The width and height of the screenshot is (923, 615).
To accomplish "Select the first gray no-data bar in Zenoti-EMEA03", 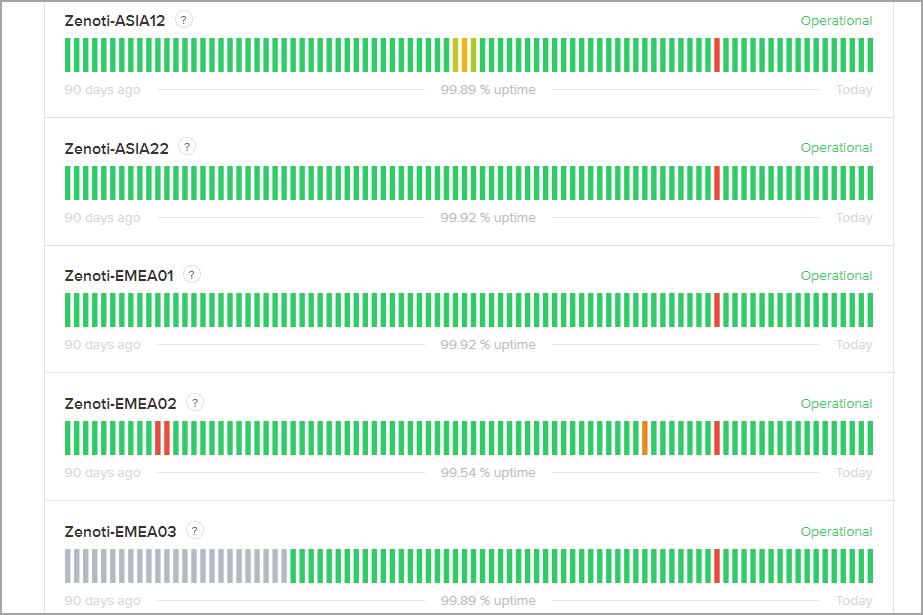I will coord(68,566).
